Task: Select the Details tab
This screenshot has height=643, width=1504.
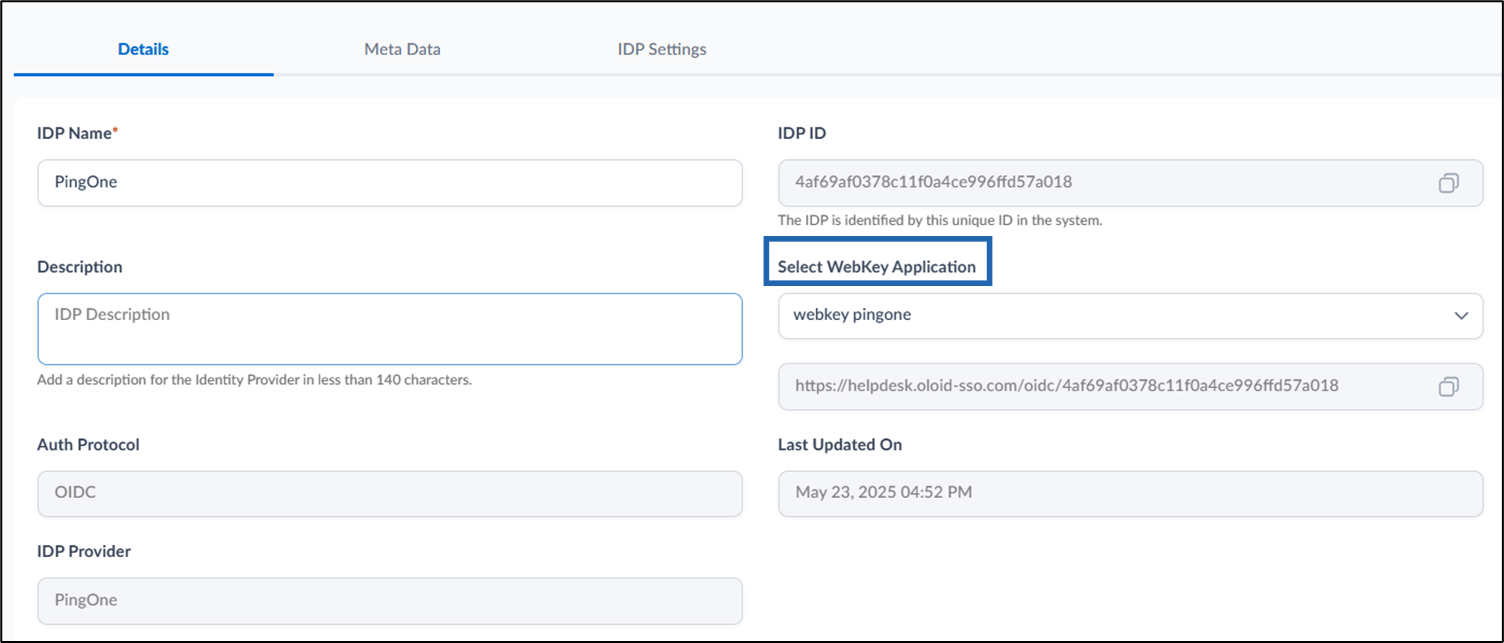Action: pyautogui.click(x=143, y=49)
